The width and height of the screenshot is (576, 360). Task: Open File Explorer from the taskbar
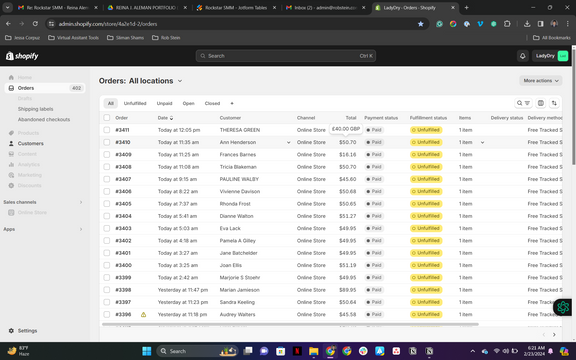pyautogui.click(x=313, y=351)
